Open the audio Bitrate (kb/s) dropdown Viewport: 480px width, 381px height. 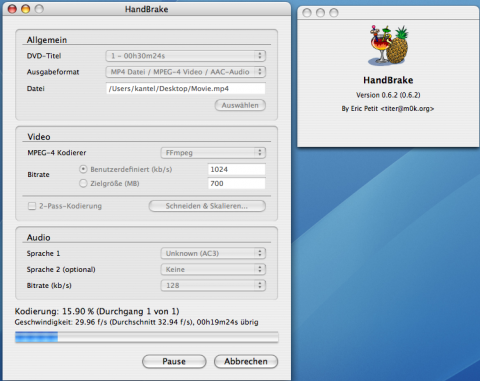(x=213, y=285)
